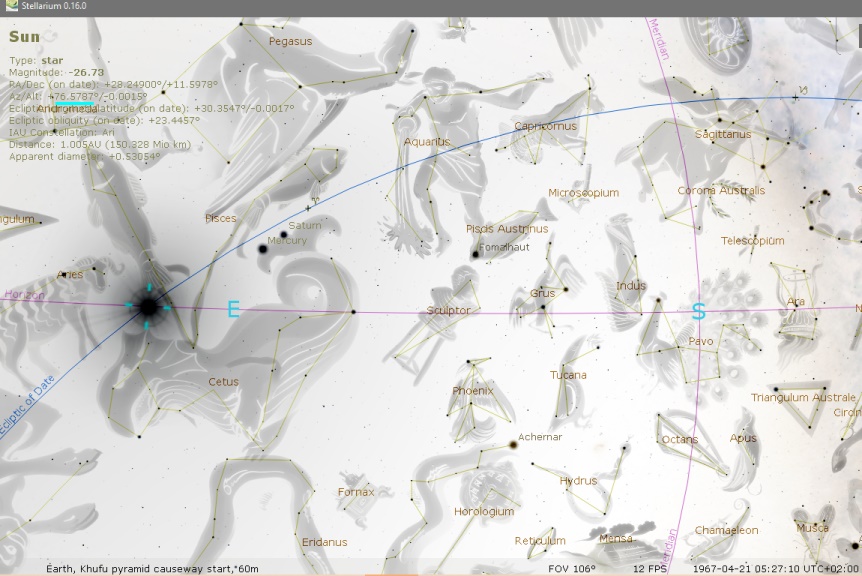The image size is (862, 576).
Task: Click the Microscopium constellation label
Action: pyautogui.click(x=583, y=193)
